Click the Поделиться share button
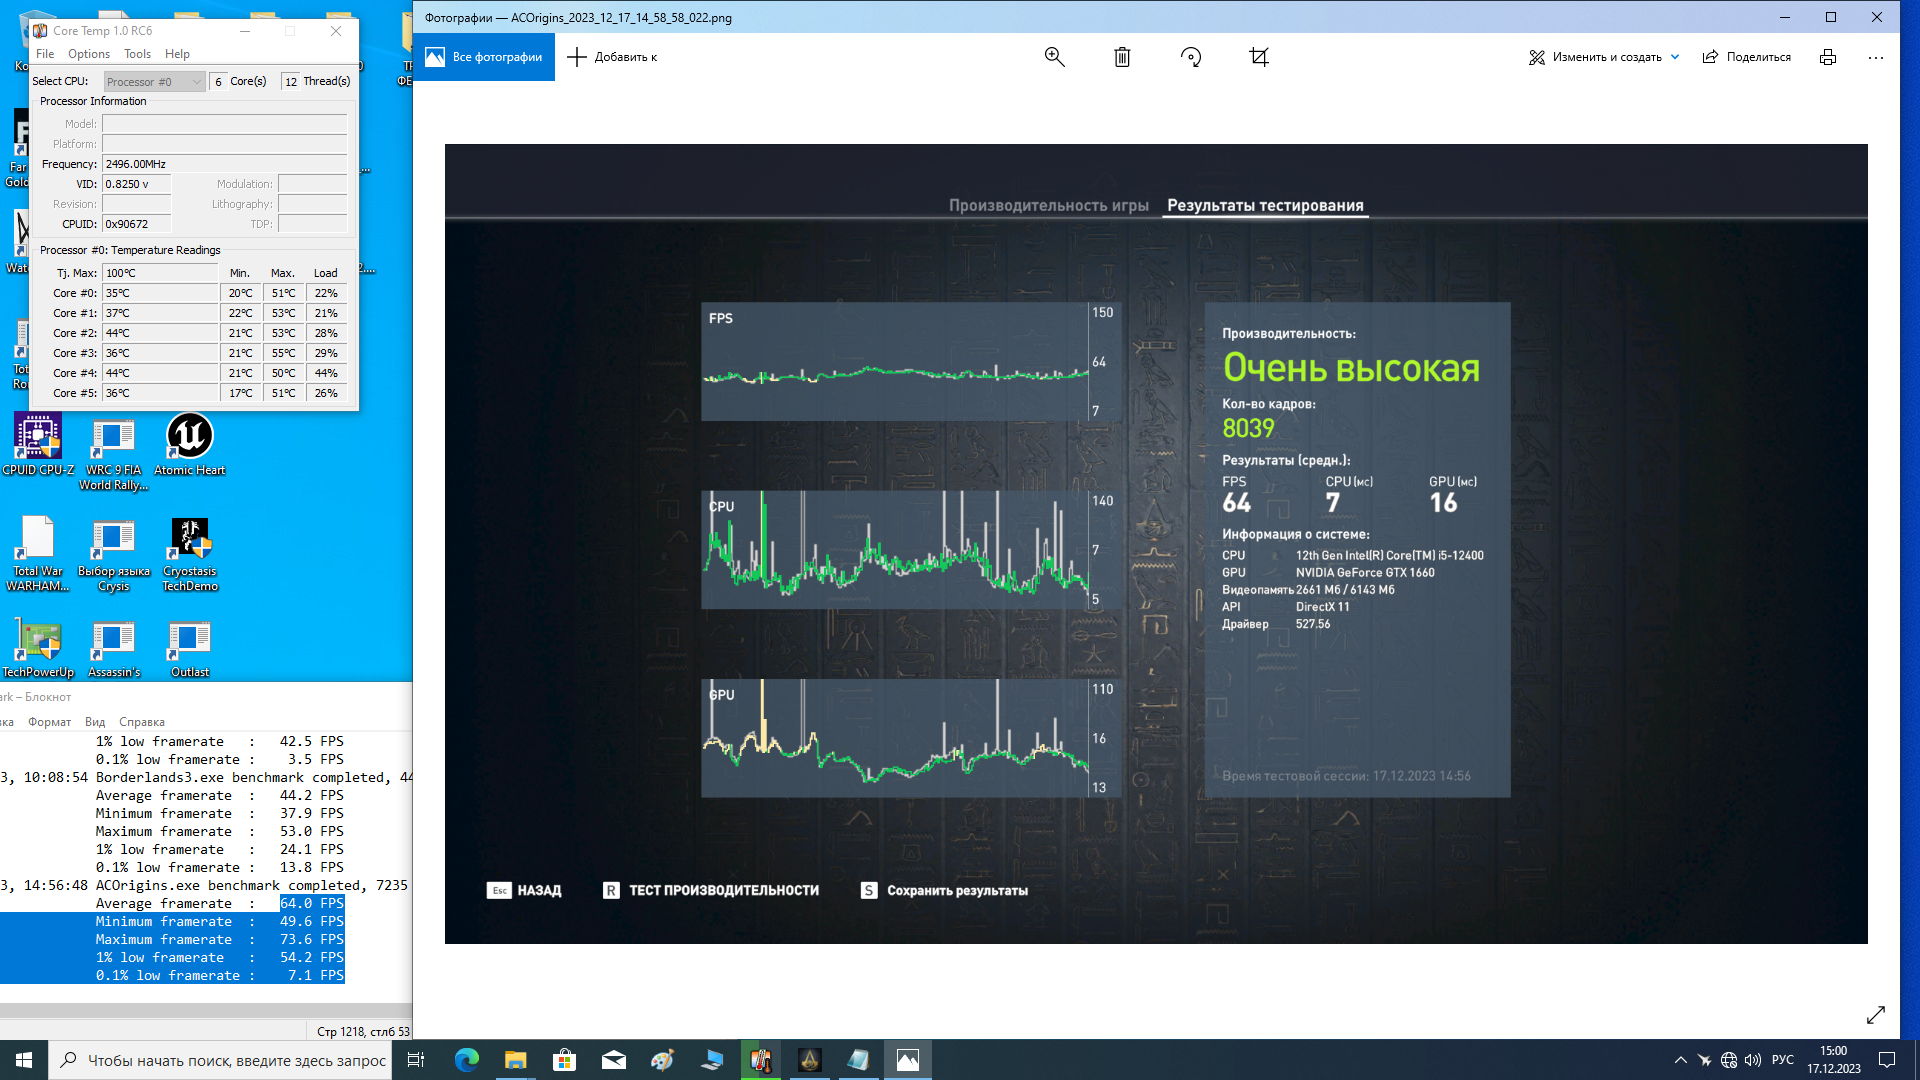The image size is (1920, 1080). (1747, 57)
